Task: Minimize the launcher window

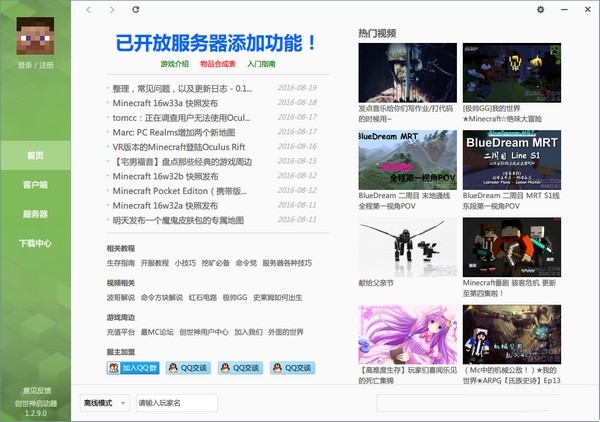Action: 564,10
